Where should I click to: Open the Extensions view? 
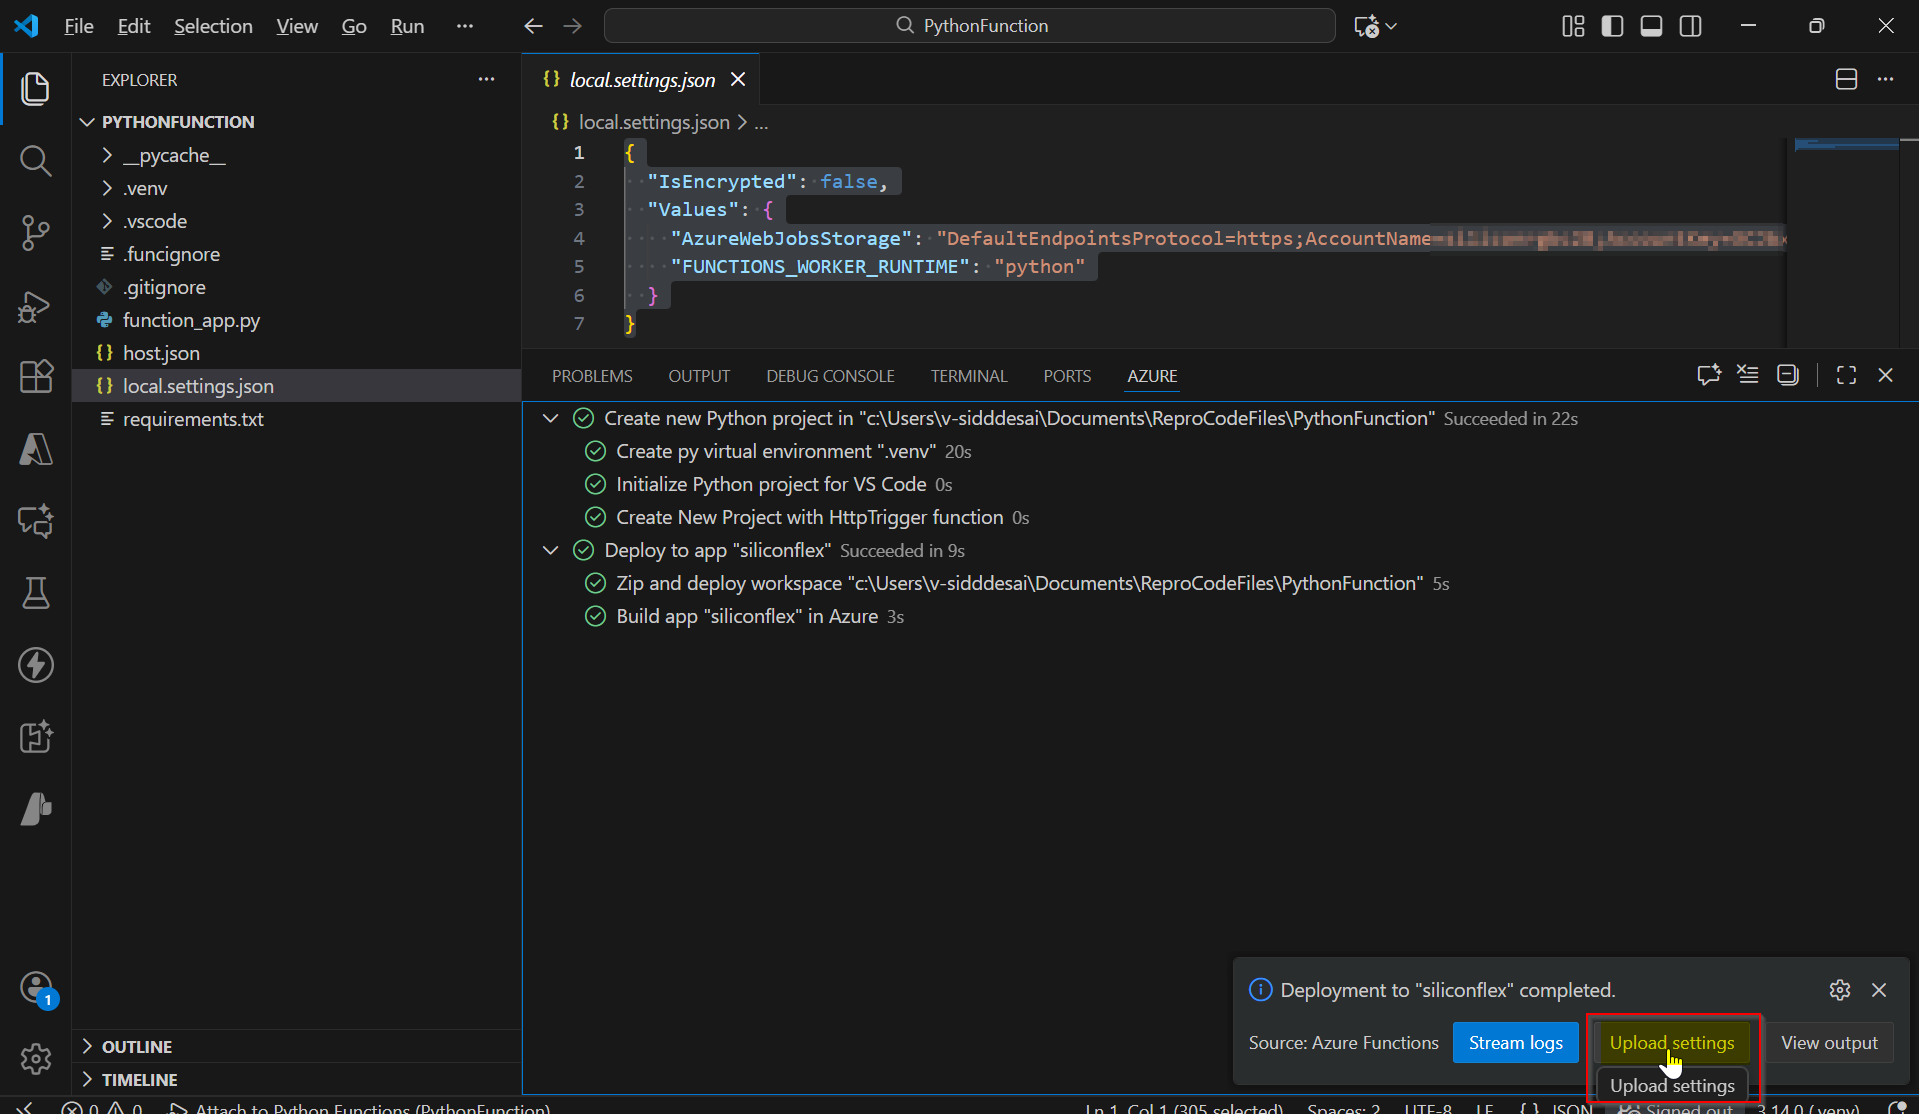click(x=35, y=377)
